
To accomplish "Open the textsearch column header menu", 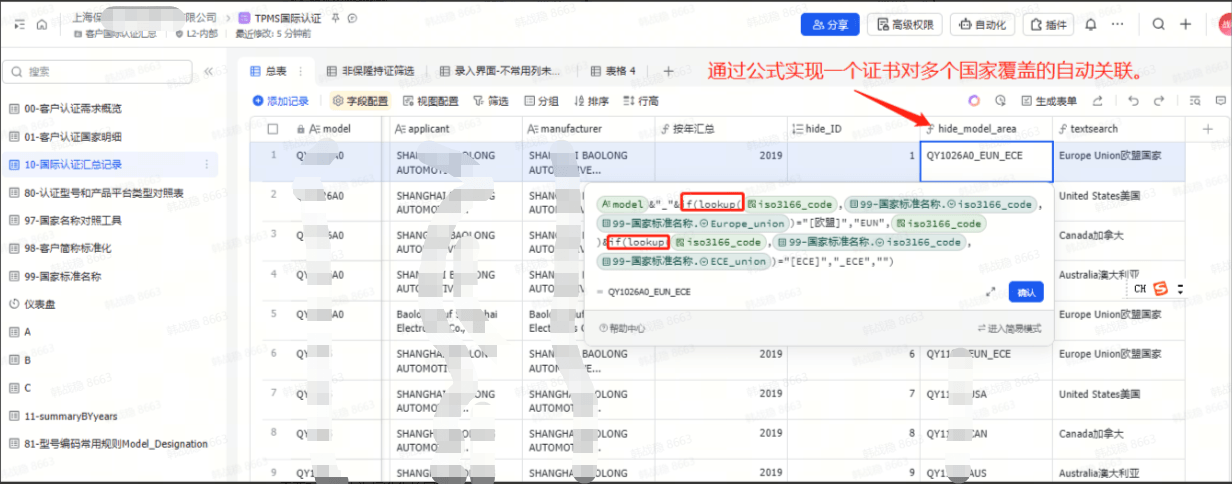I will click(x=1118, y=129).
